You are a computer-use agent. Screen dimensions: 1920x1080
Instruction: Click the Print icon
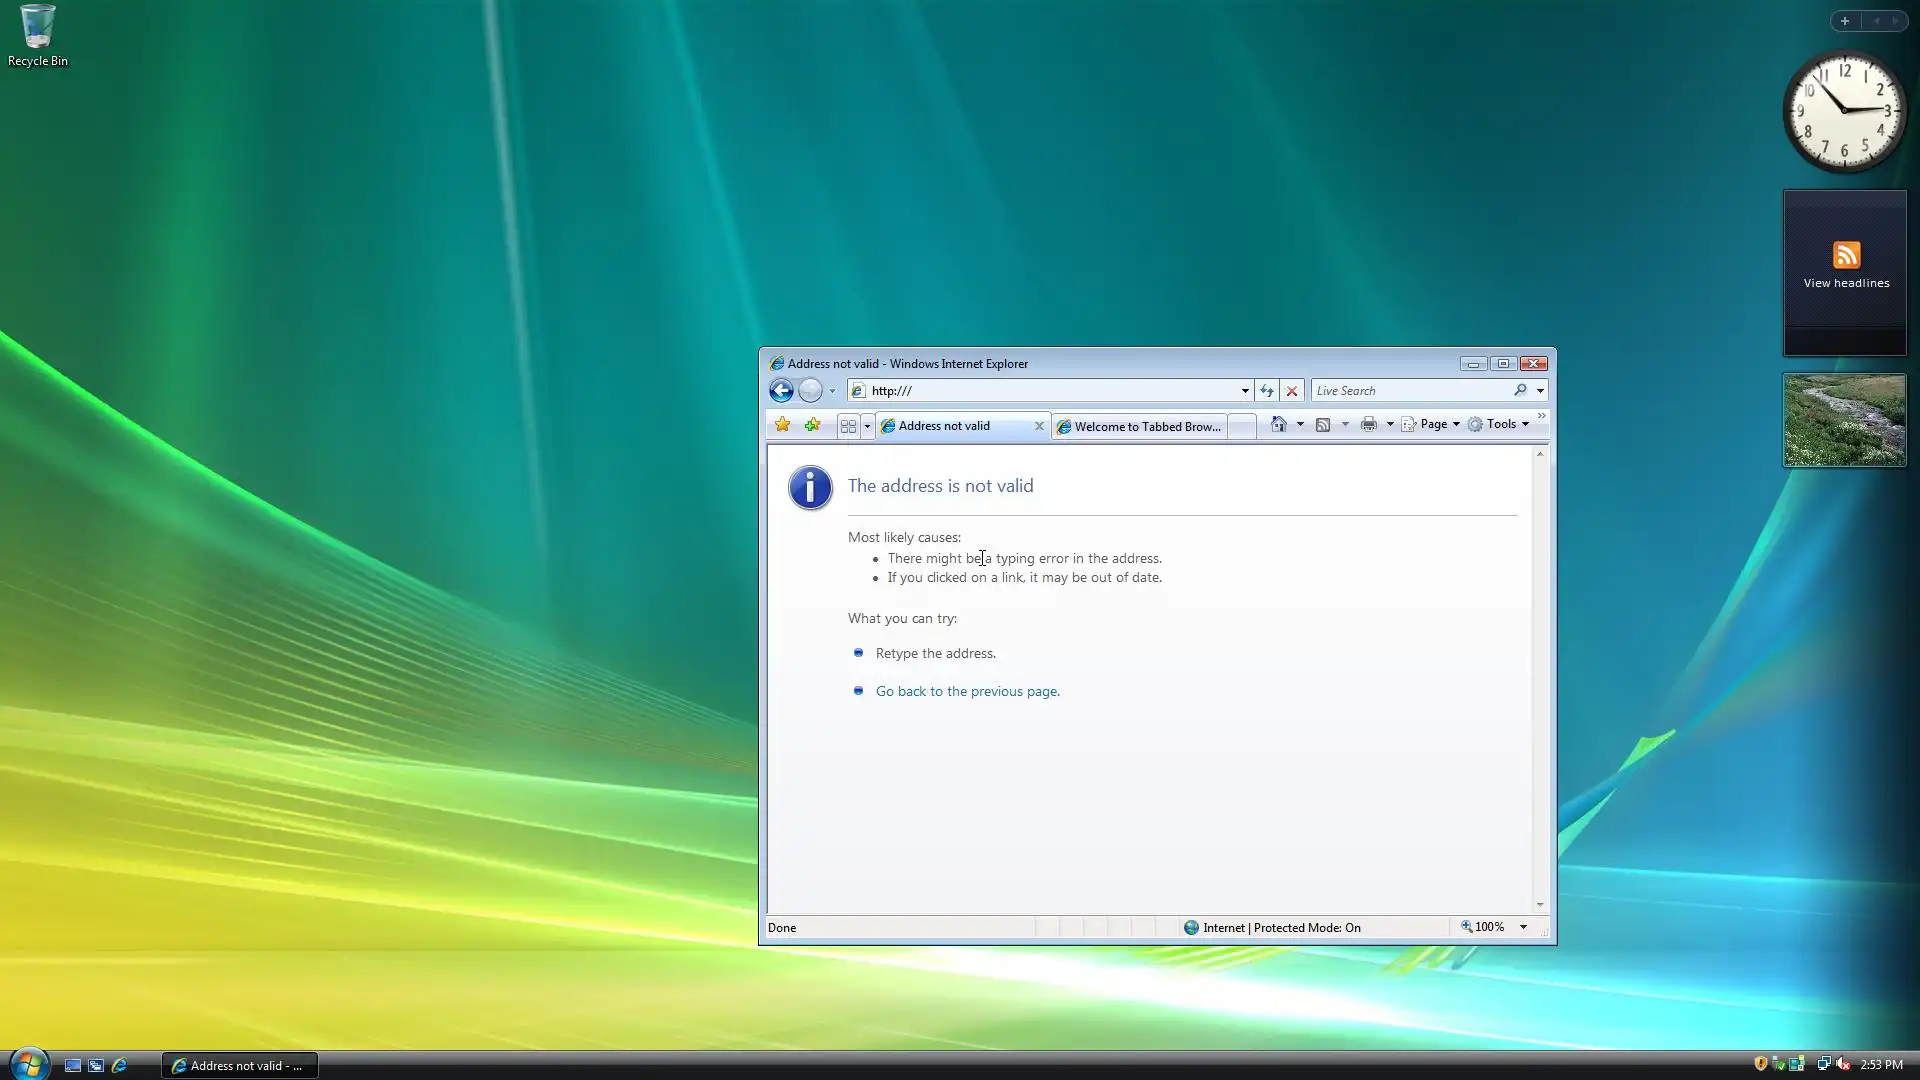pos(1368,425)
